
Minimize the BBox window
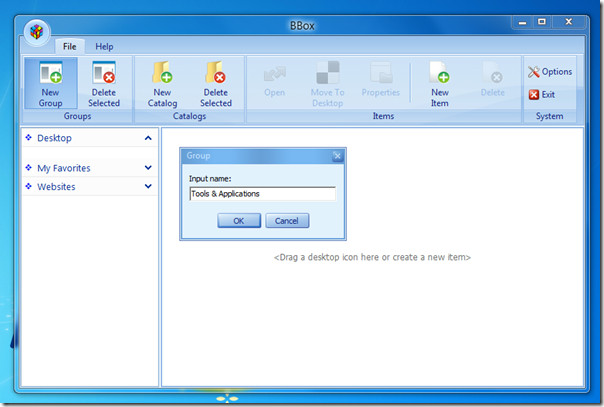[522, 22]
